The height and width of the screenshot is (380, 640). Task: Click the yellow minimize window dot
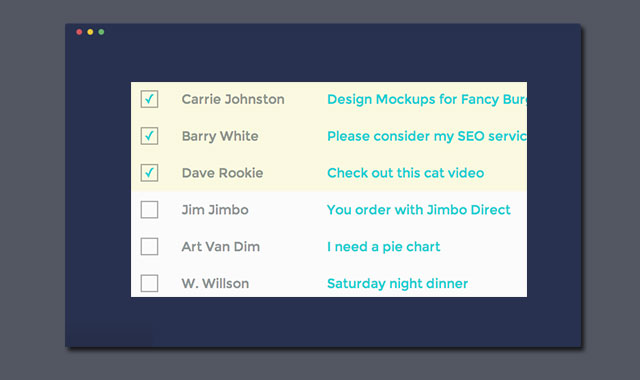pos(90,32)
